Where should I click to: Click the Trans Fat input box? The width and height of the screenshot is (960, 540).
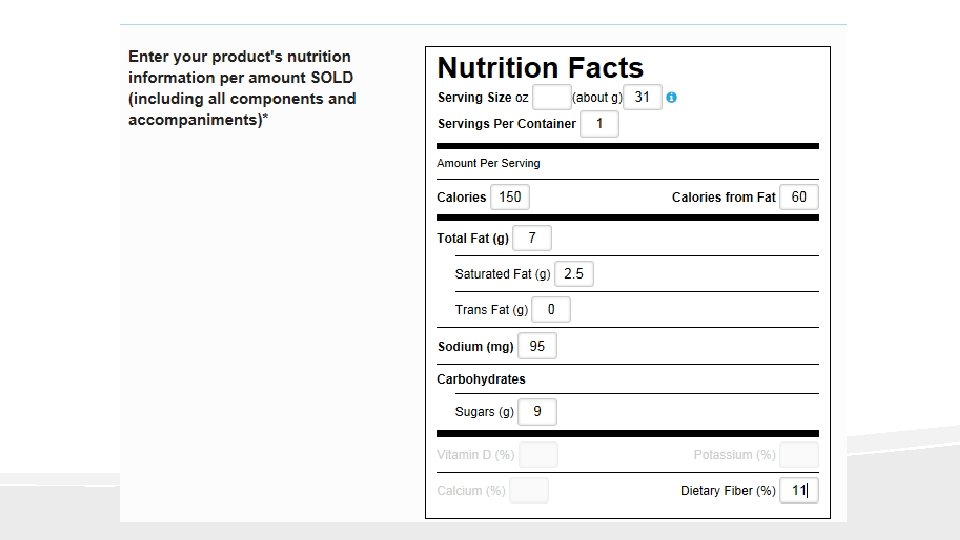pos(551,309)
